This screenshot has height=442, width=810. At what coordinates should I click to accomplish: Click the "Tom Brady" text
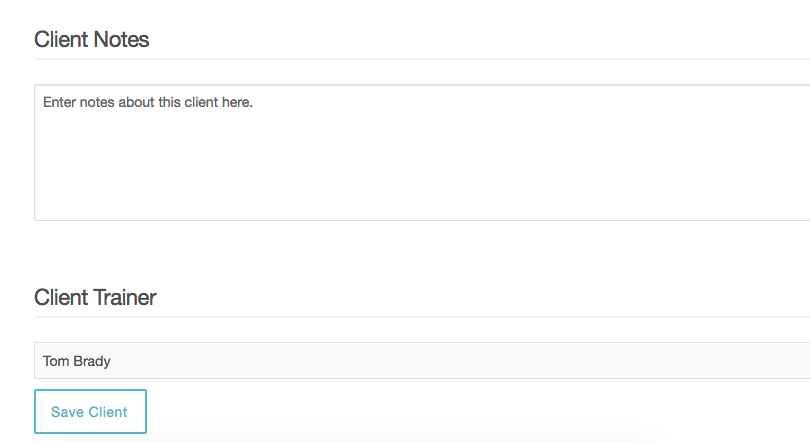point(76,361)
